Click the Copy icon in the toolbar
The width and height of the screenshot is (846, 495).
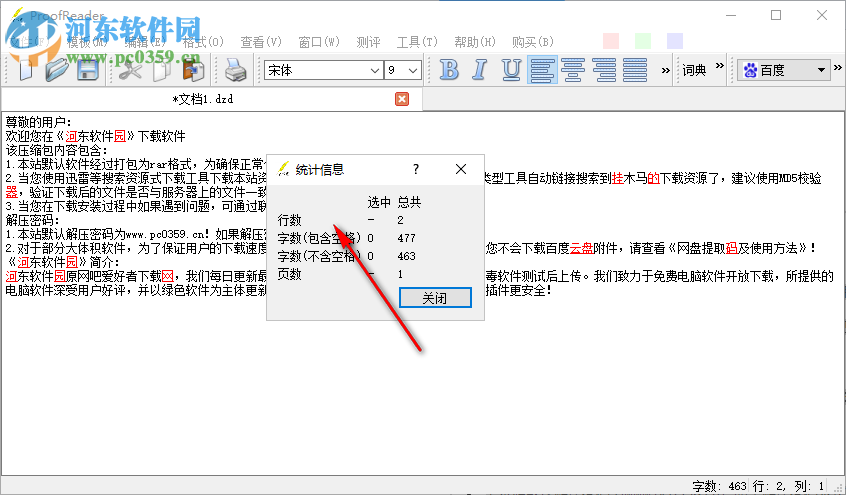161,70
